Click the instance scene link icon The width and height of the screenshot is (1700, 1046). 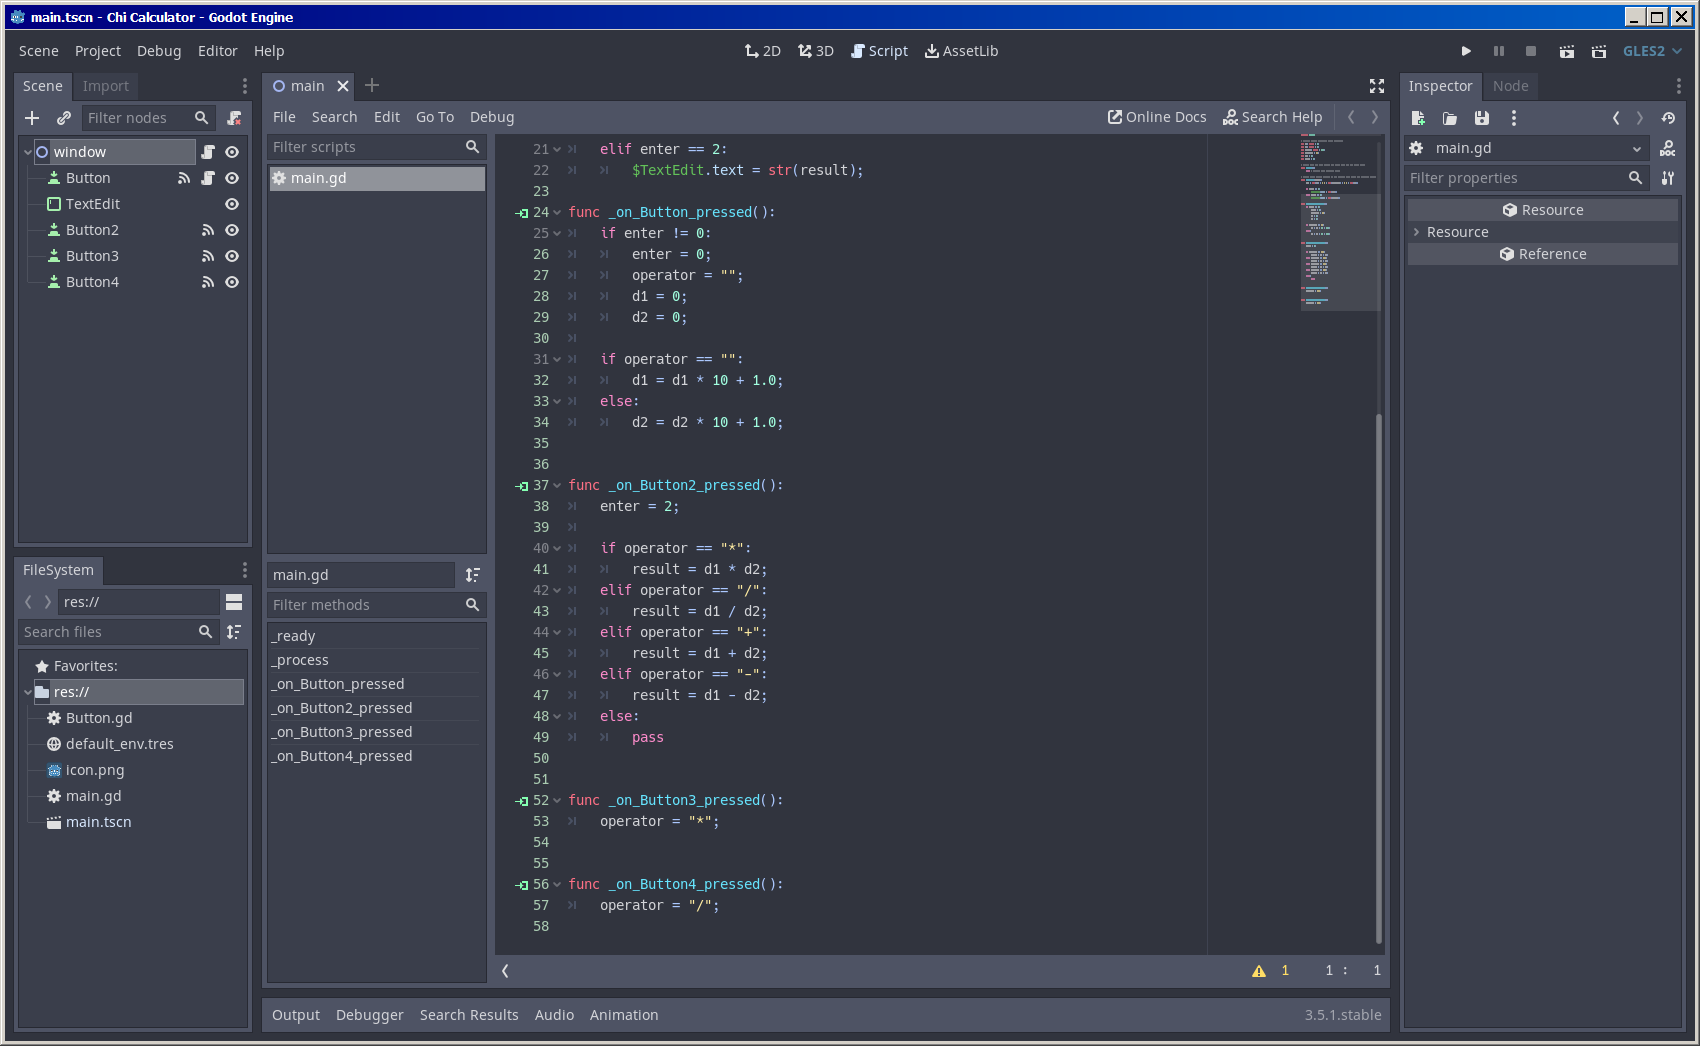[64, 118]
